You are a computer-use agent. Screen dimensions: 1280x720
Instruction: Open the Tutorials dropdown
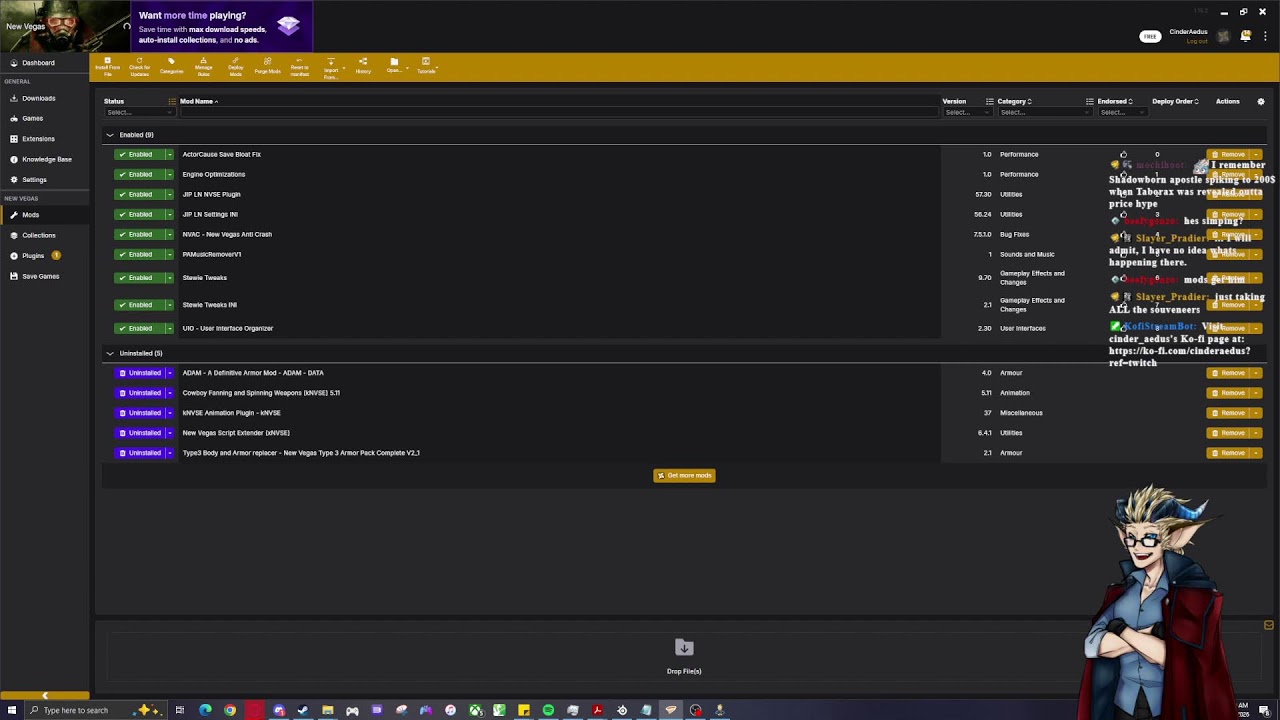tap(426, 66)
